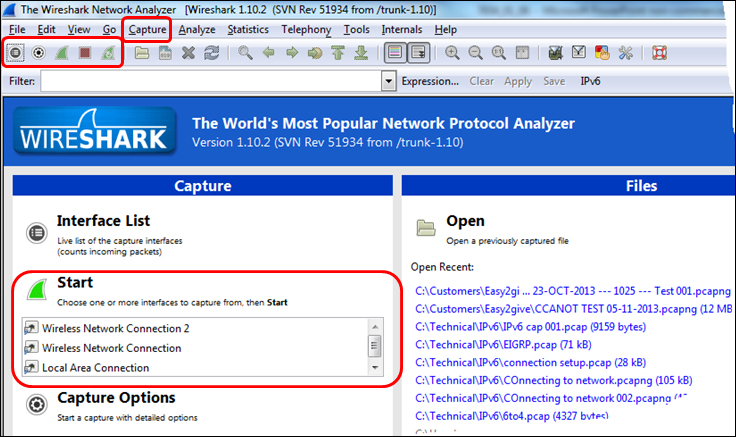Viewport: 736px width, 437px height.
Task: Find a packet using magnifier icon
Action: pyautogui.click(x=245, y=53)
